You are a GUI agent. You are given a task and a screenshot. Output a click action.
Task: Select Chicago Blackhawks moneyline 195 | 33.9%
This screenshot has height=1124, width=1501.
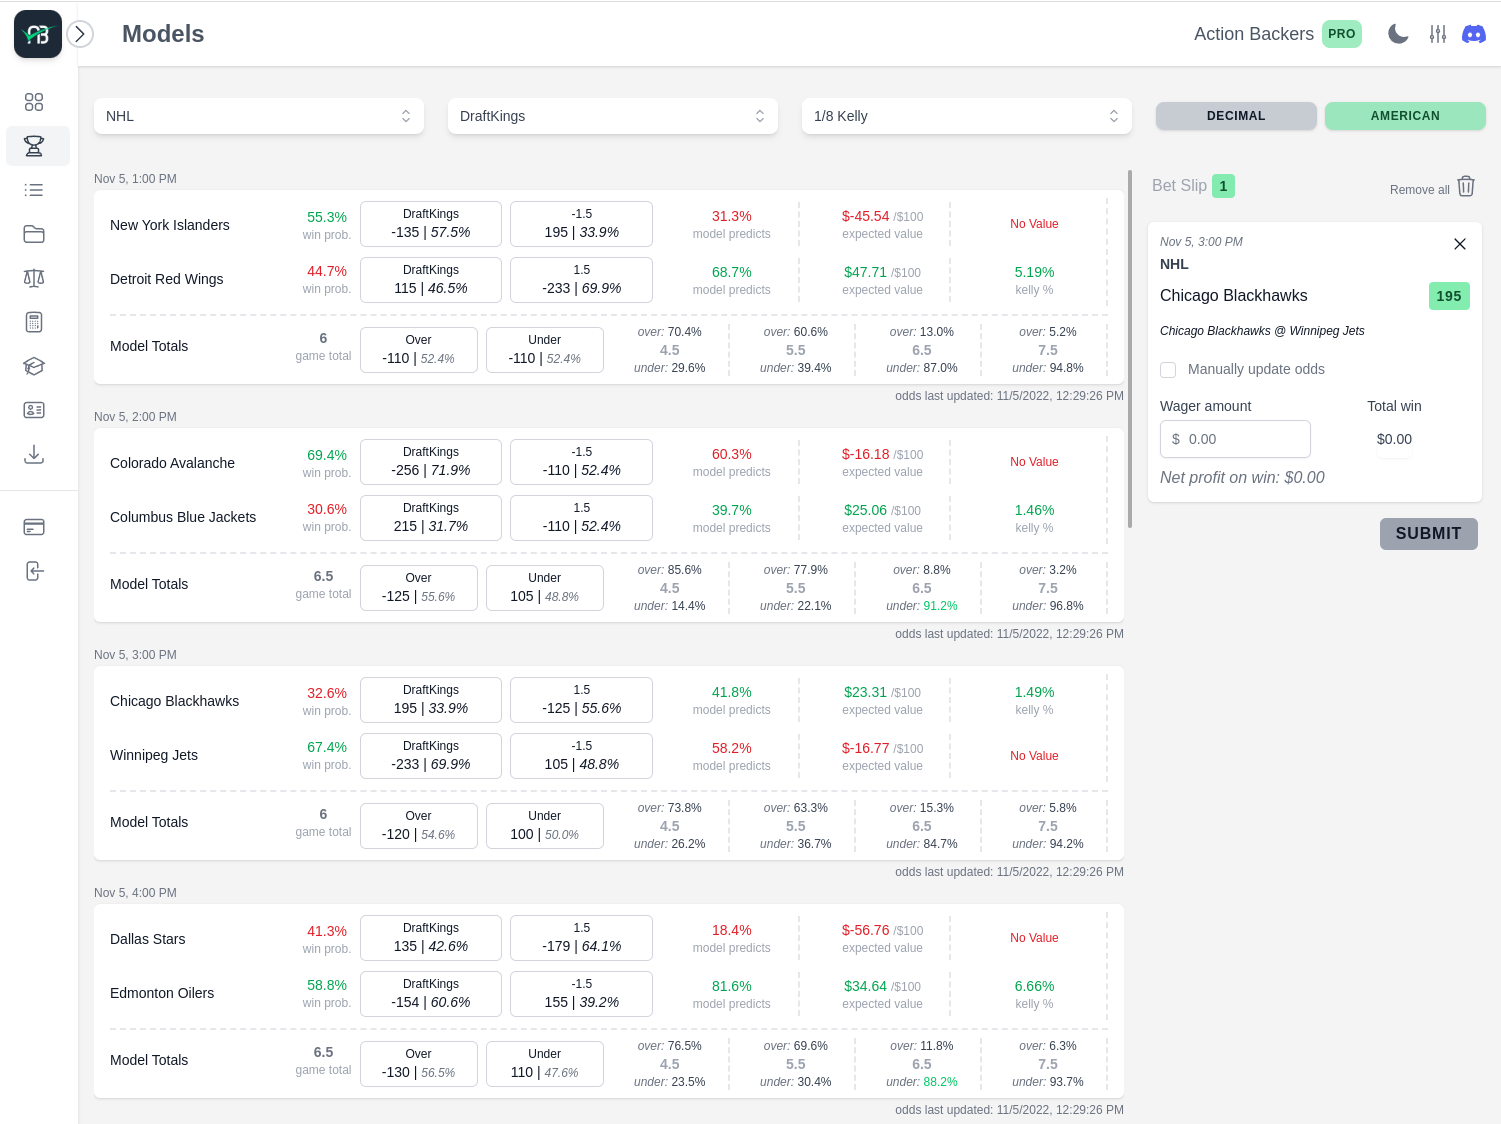(431, 700)
